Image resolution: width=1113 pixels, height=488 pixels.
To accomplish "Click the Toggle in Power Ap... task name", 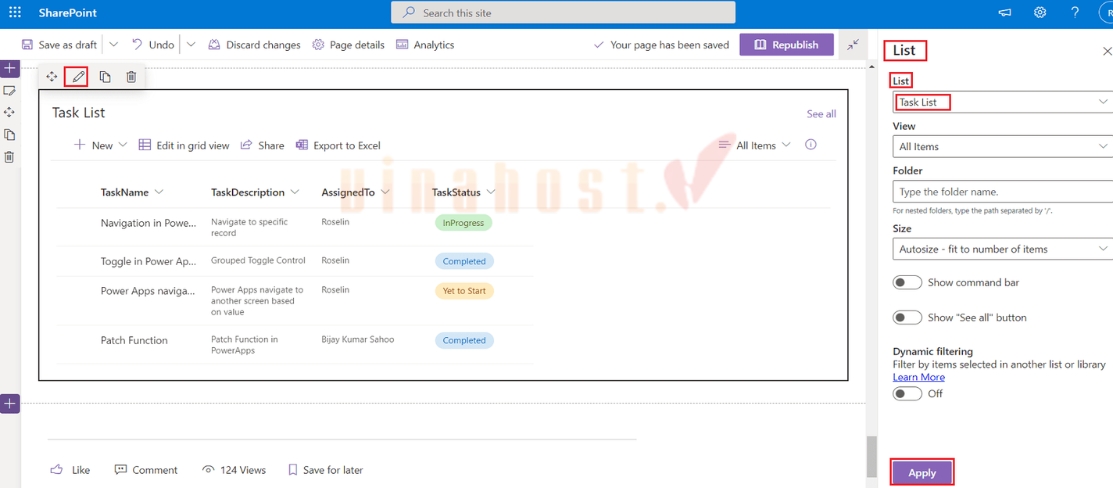I will tap(148, 261).
